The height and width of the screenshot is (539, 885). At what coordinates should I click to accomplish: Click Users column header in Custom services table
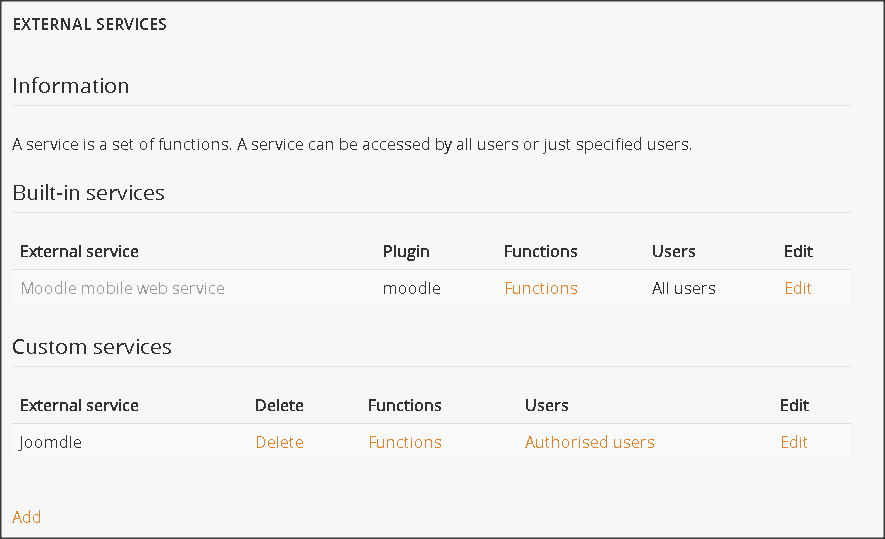coord(547,405)
